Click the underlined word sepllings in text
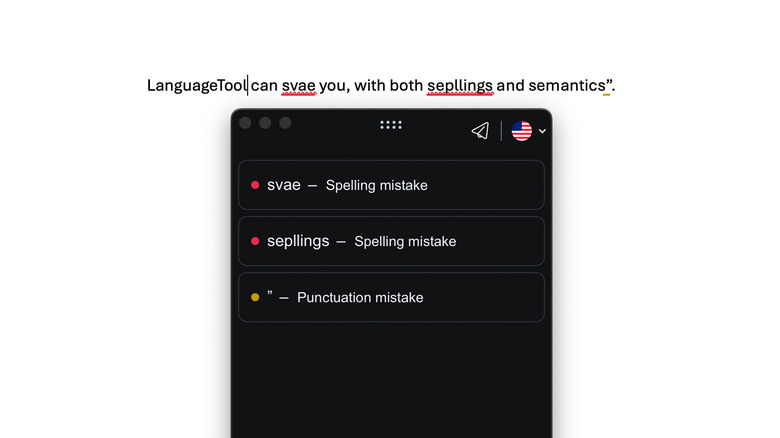This screenshot has height=438, width=780. coord(459,86)
